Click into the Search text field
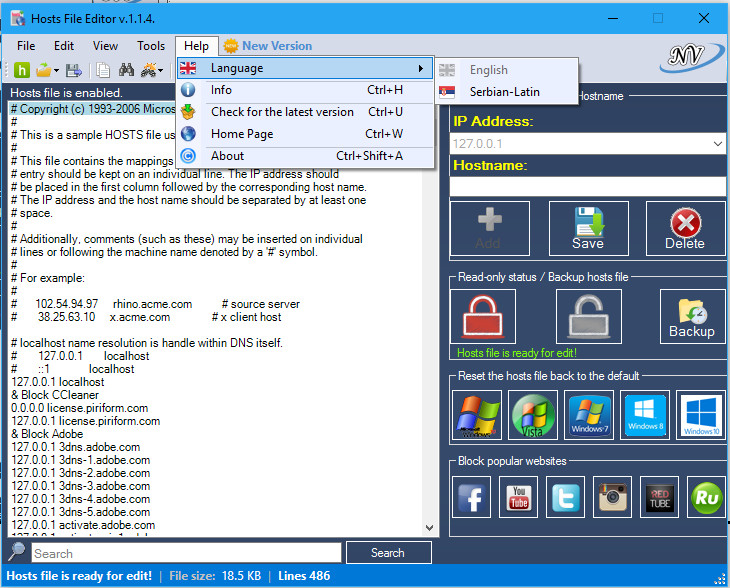Viewport: 730px width, 588px height. (186, 553)
